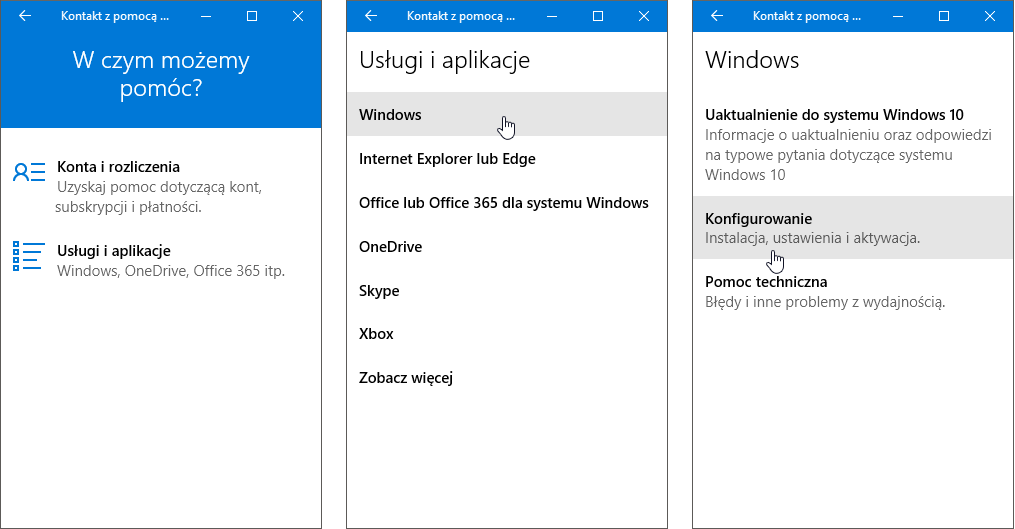Open Pomoc techniczna option
This screenshot has height=529, width=1015.
pos(853,291)
